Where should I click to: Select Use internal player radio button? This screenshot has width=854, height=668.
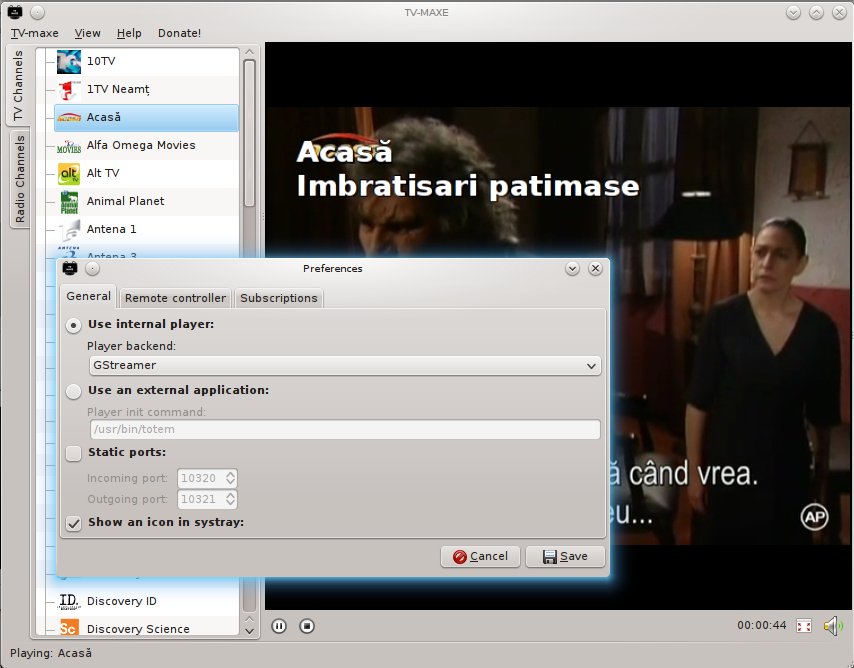tap(74, 325)
